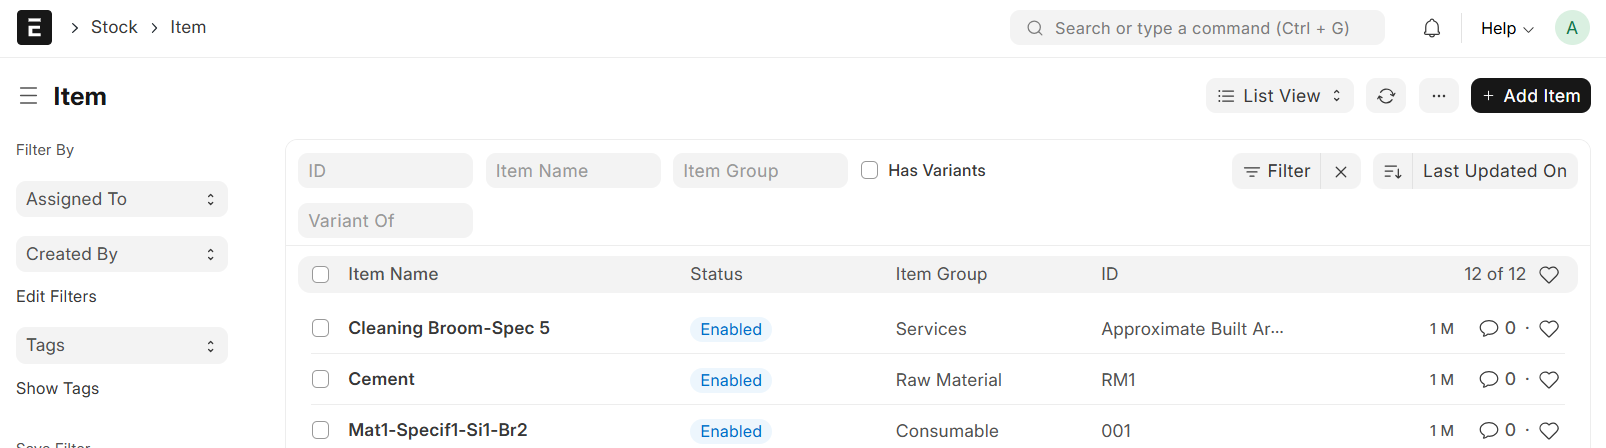Clear filters with the X icon
The height and width of the screenshot is (448, 1606).
(x=1341, y=172)
